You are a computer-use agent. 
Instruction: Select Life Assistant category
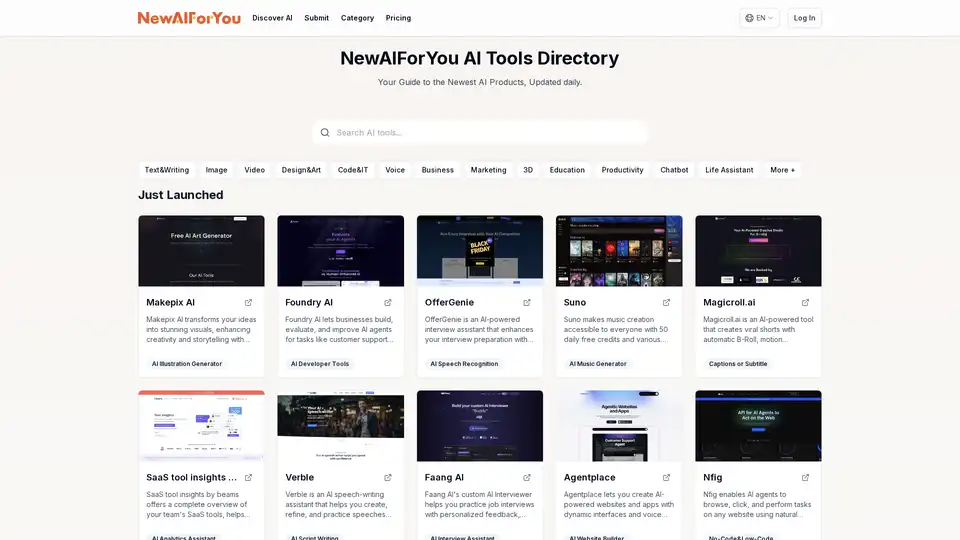[729, 170]
